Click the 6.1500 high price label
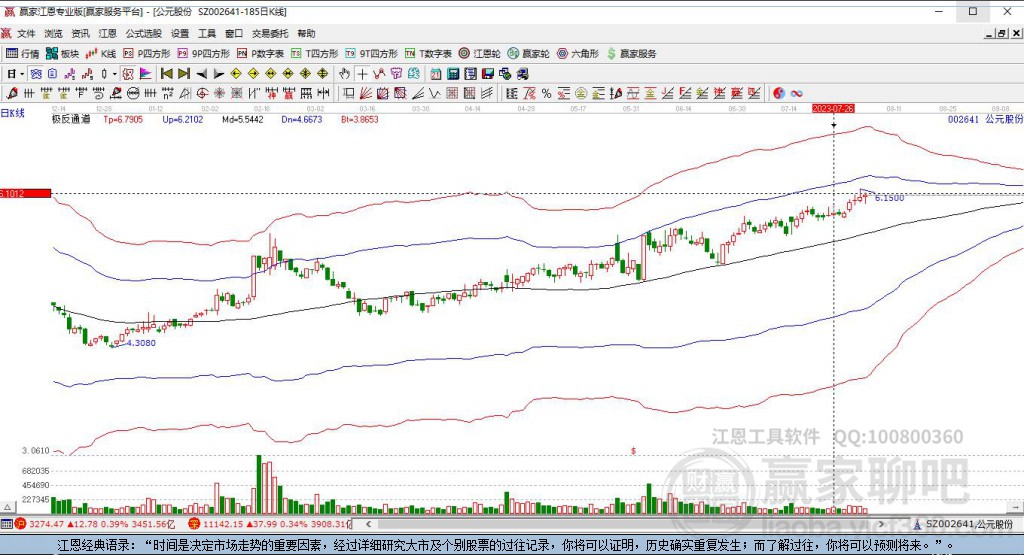The width and height of the screenshot is (1024, 555). coord(889,198)
